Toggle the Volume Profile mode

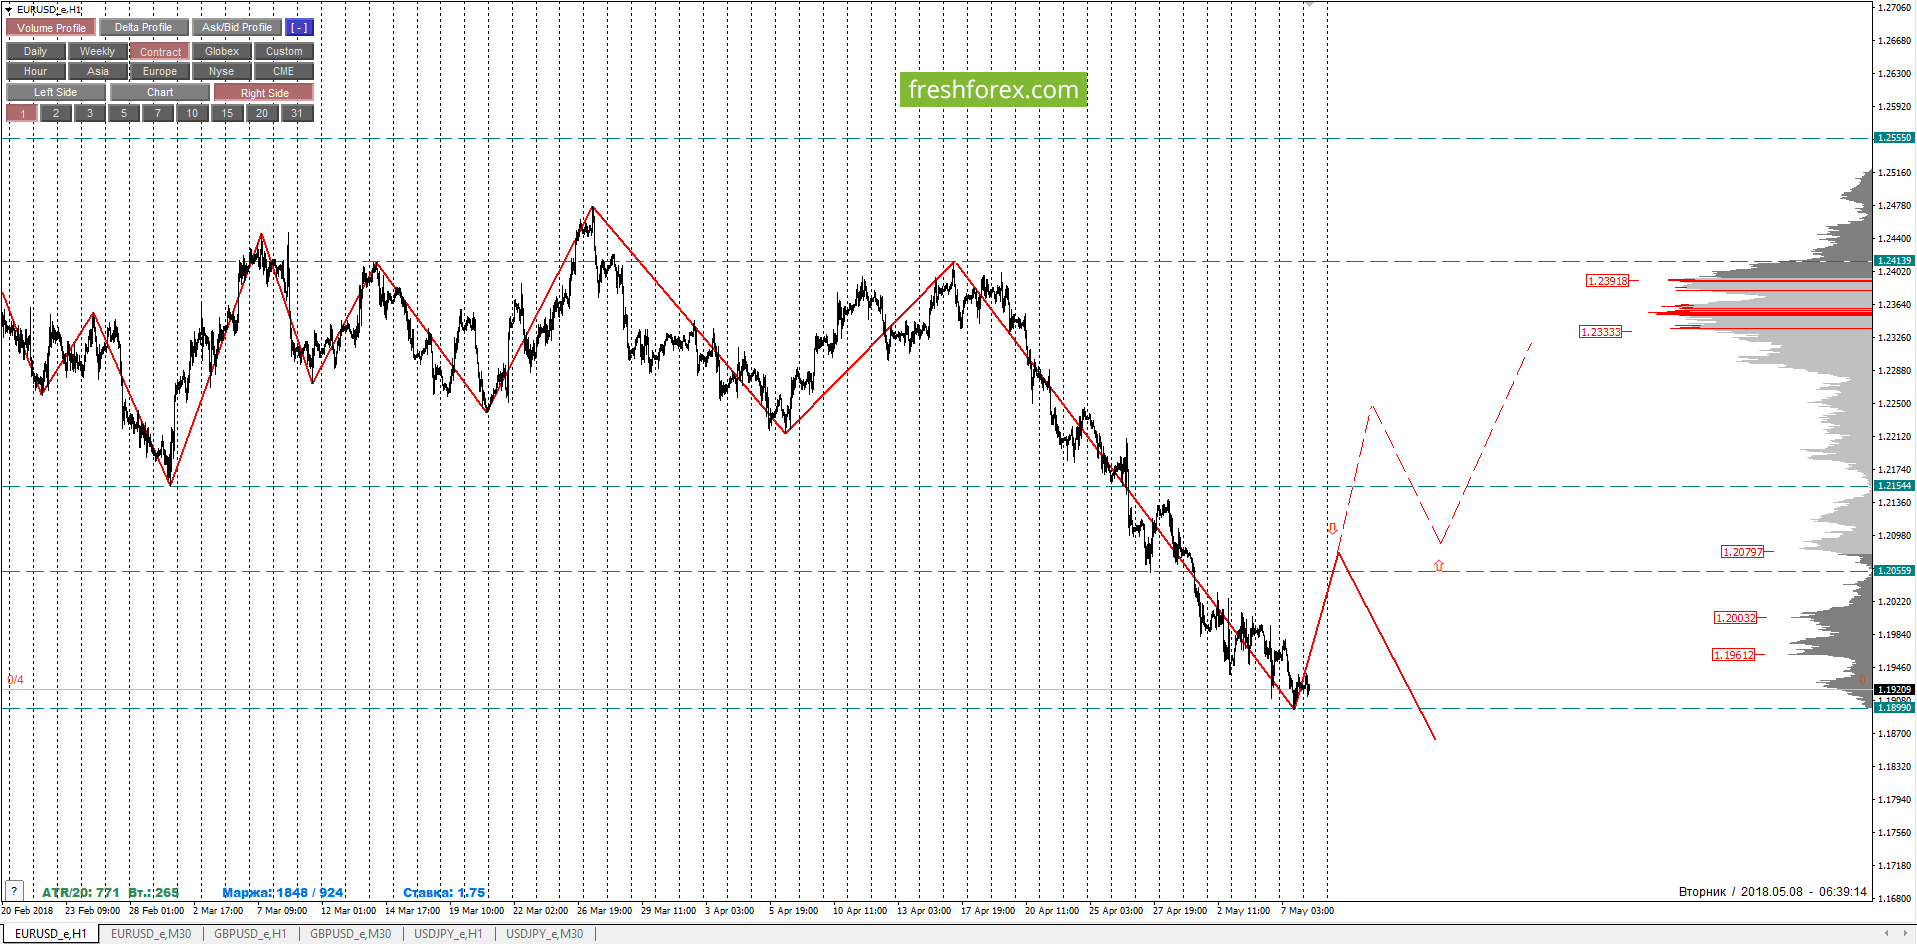point(51,28)
